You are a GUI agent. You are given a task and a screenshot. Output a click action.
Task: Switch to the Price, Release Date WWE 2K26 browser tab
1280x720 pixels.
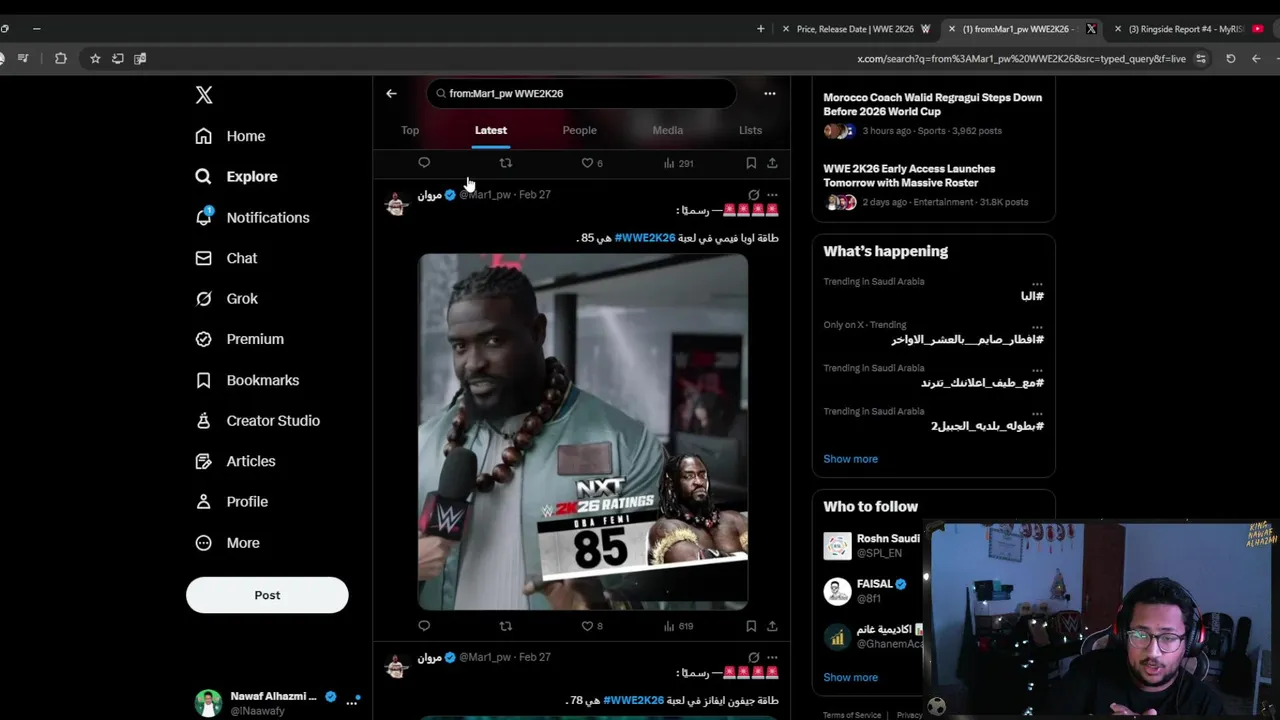coord(856,29)
